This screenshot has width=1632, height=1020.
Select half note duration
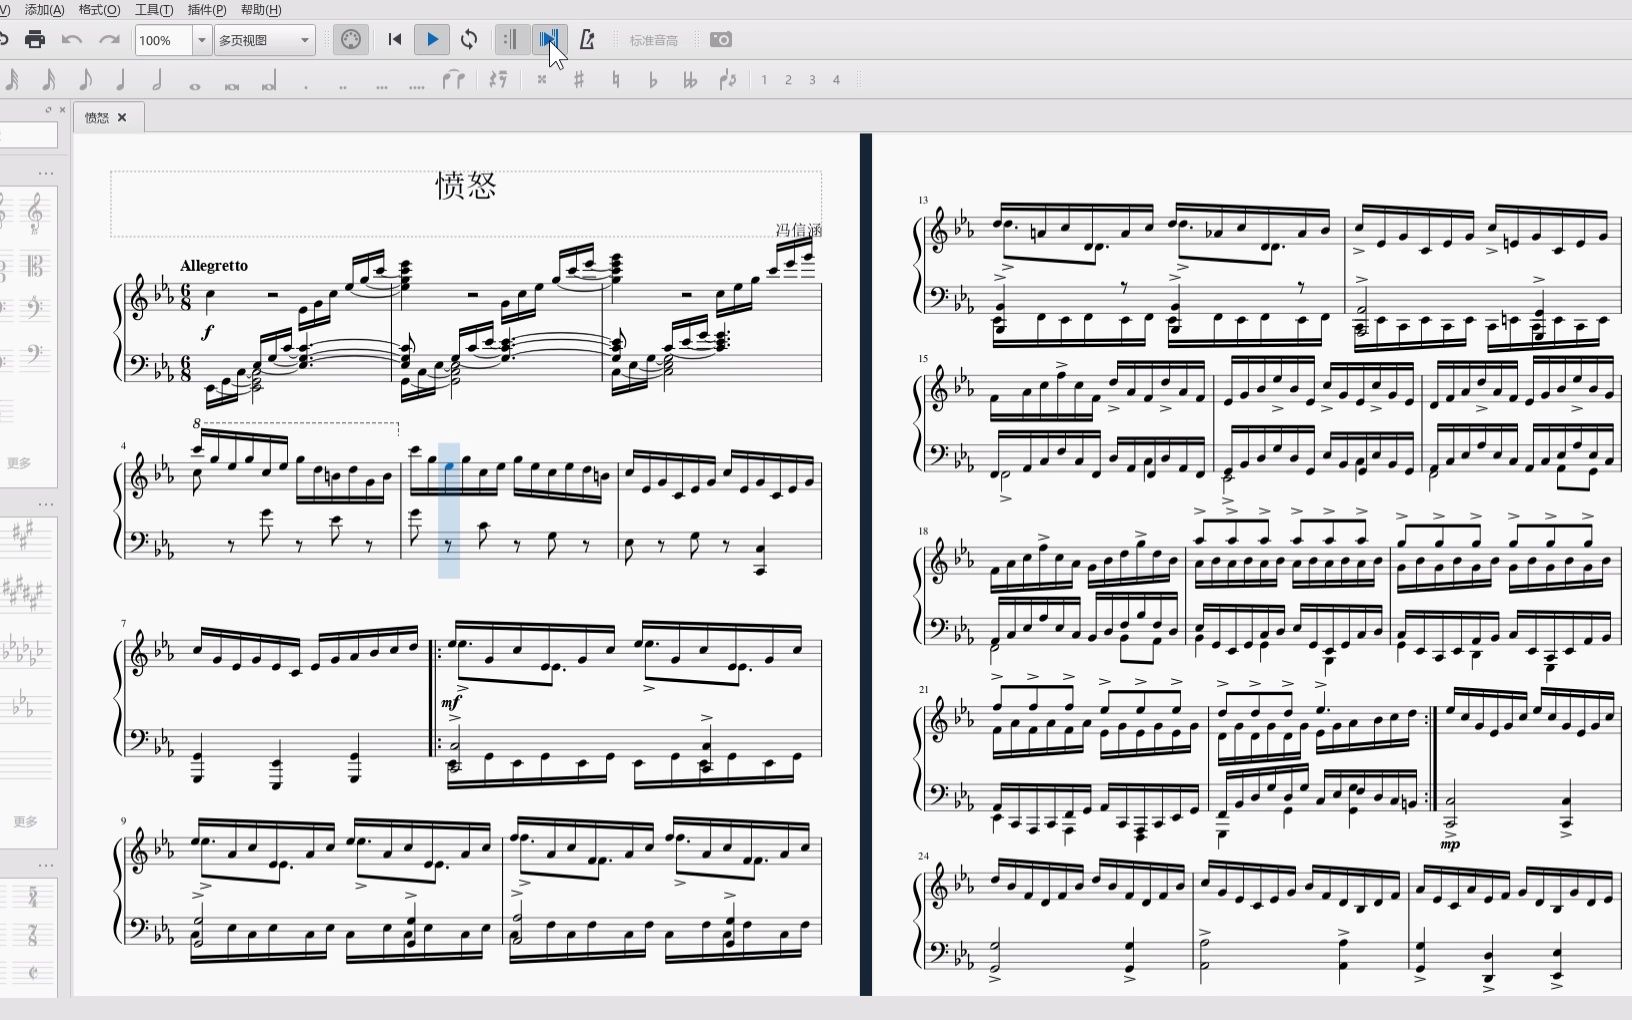click(x=157, y=80)
